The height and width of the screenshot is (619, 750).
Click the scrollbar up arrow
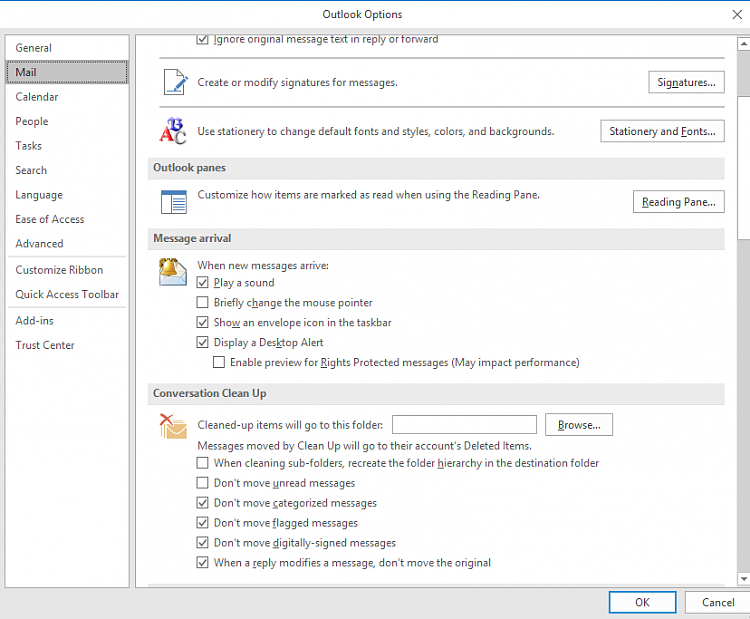(x=743, y=44)
